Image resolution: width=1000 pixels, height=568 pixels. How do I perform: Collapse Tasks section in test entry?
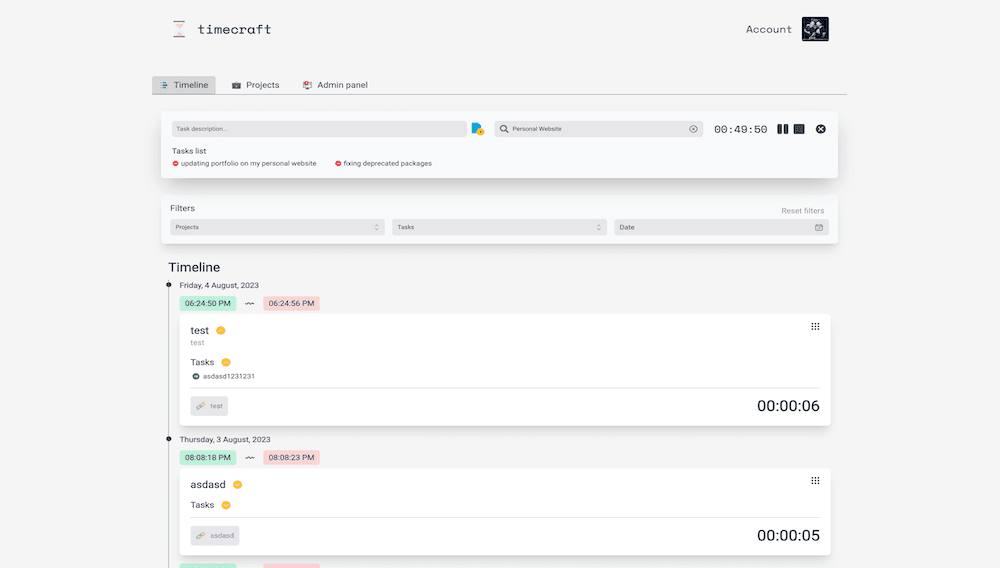tap(226, 362)
